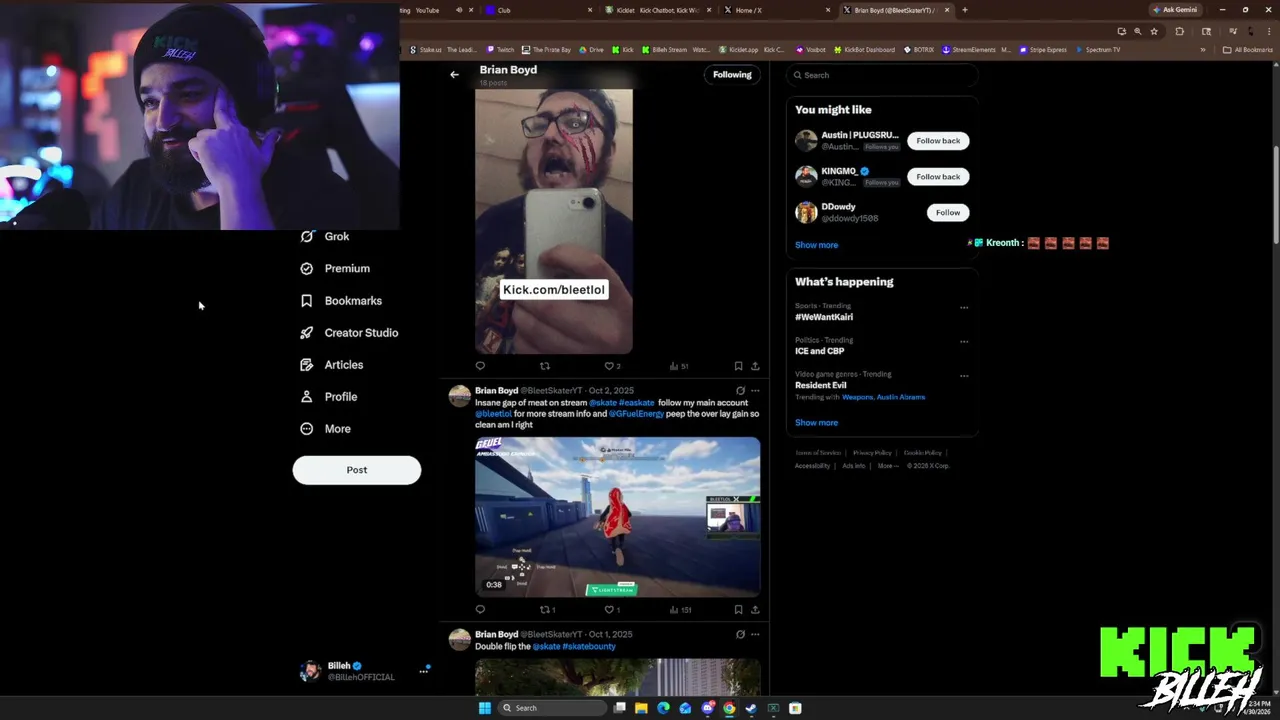Reply to the Kick.com/bleetlol post
The height and width of the screenshot is (720, 1280).
point(480,366)
